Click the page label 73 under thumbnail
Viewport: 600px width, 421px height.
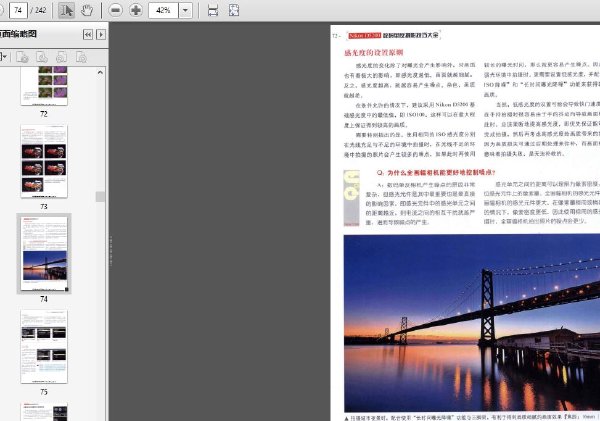click(44, 206)
